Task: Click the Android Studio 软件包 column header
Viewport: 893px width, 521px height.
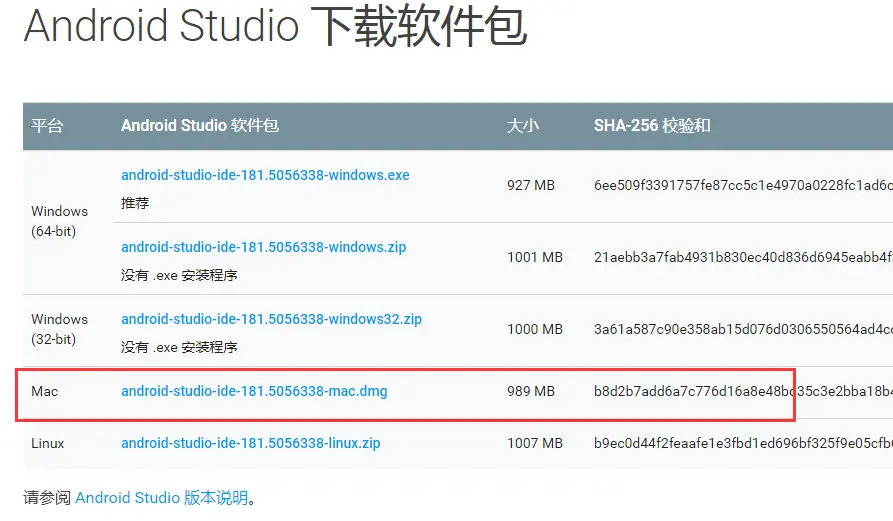Action: (x=199, y=126)
